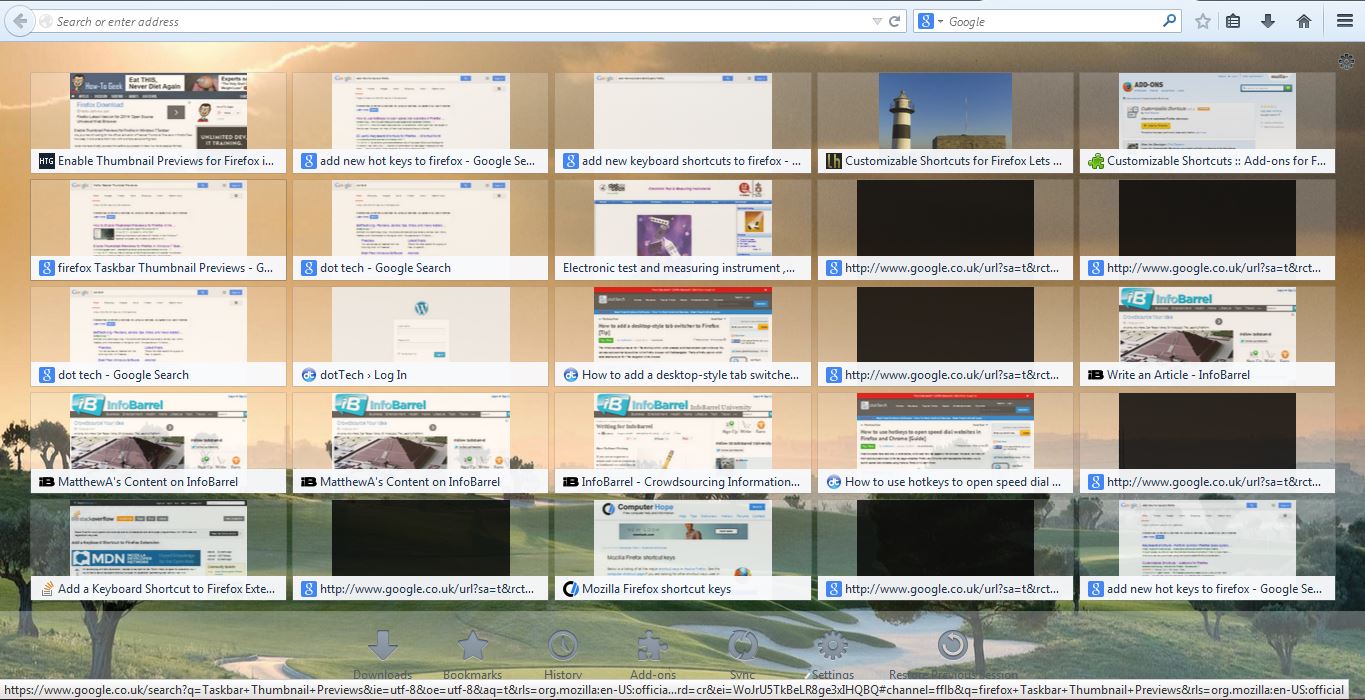Open the Google search engine dropdown
1365x700 pixels.
click(x=929, y=21)
